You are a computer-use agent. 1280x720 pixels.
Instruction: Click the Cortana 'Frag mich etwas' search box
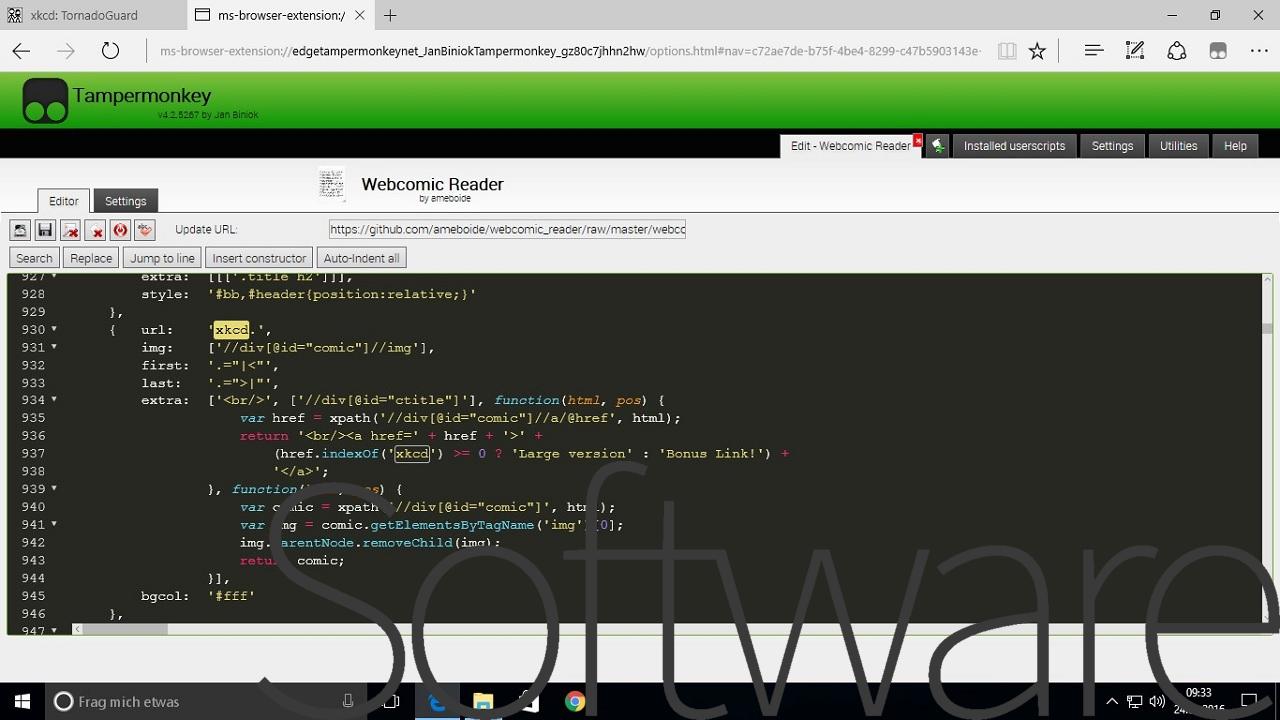tap(206, 701)
